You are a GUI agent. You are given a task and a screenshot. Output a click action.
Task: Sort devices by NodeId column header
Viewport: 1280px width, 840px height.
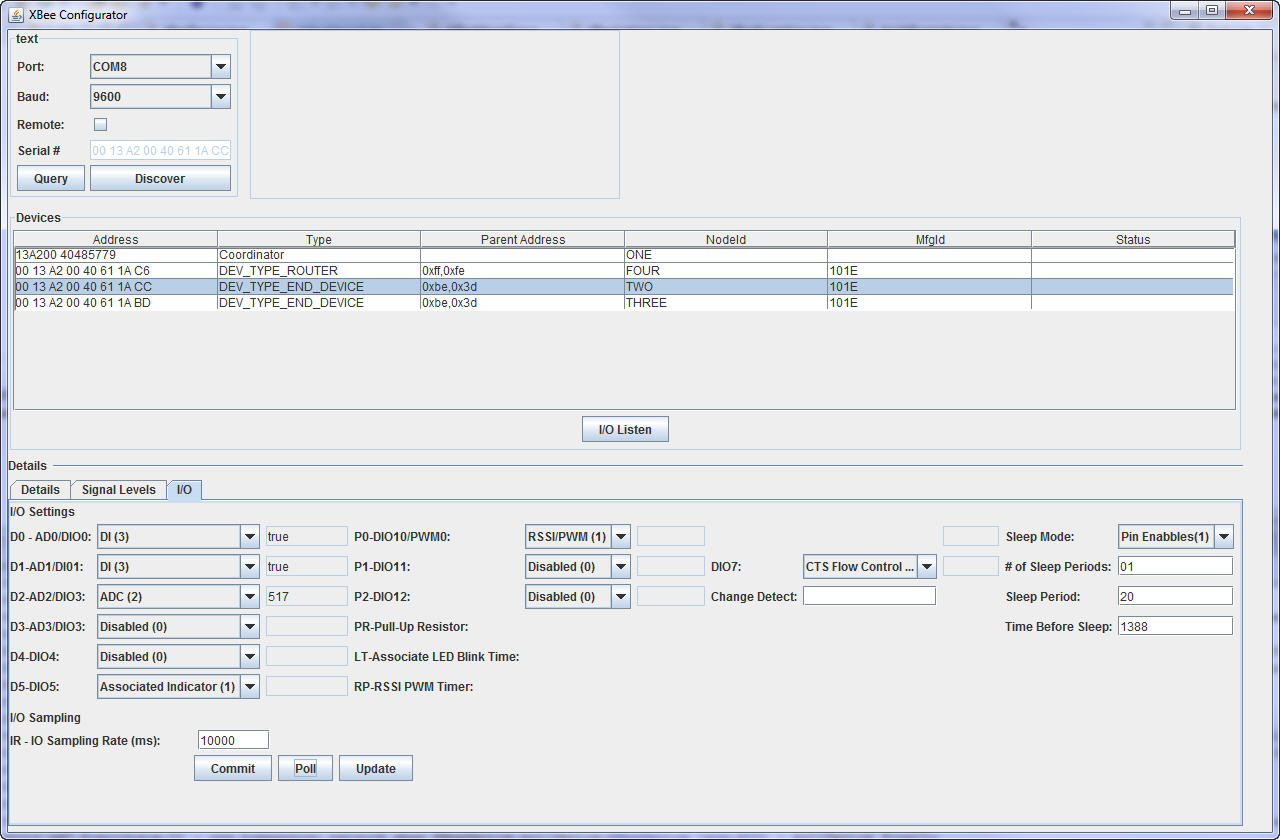(726, 240)
